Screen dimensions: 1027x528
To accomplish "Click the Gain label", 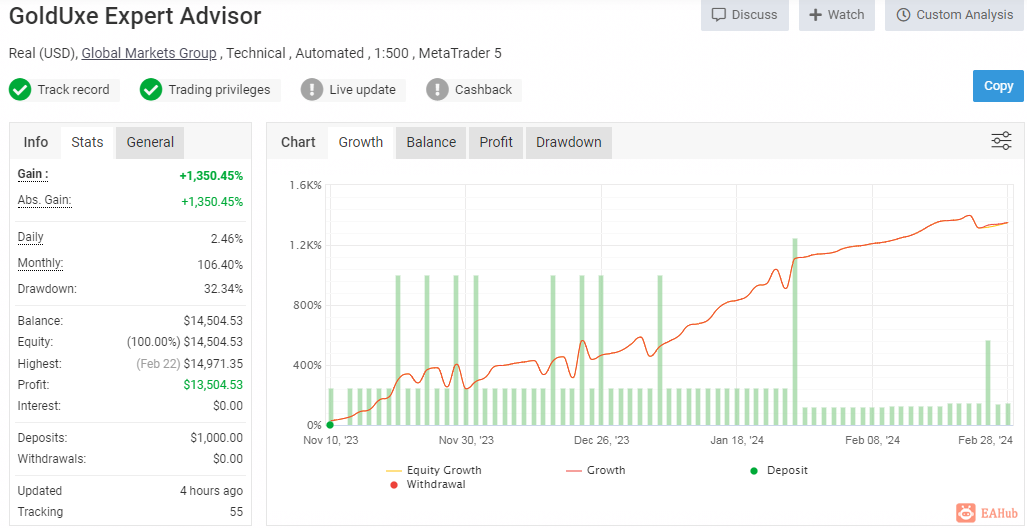I will tap(33, 174).
